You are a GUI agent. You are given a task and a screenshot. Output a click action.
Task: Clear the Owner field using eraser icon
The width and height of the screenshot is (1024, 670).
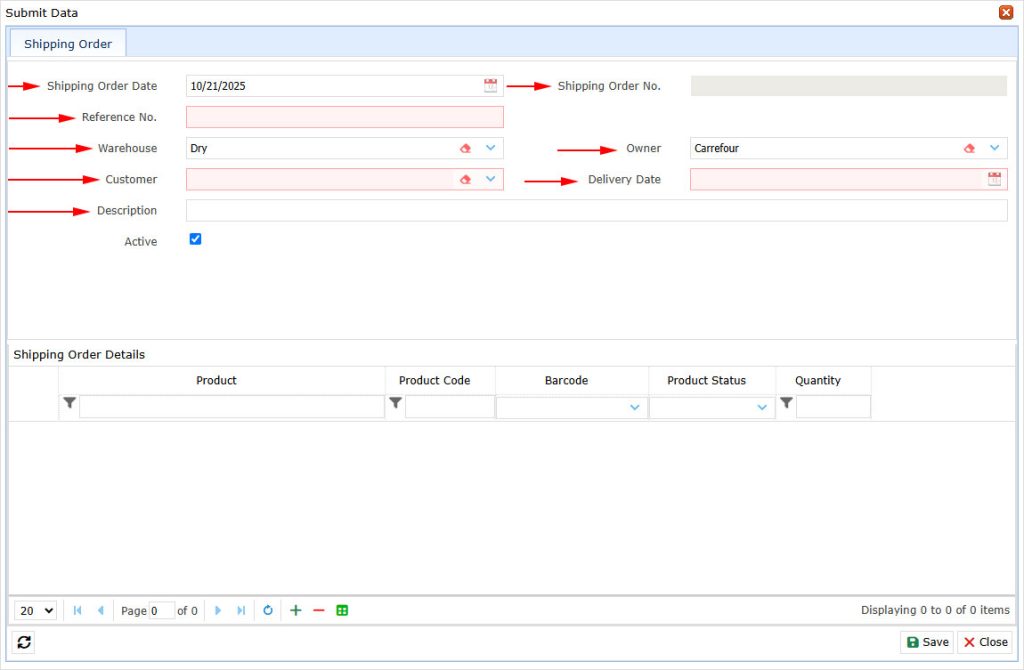pyautogui.click(x=969, y=148)
